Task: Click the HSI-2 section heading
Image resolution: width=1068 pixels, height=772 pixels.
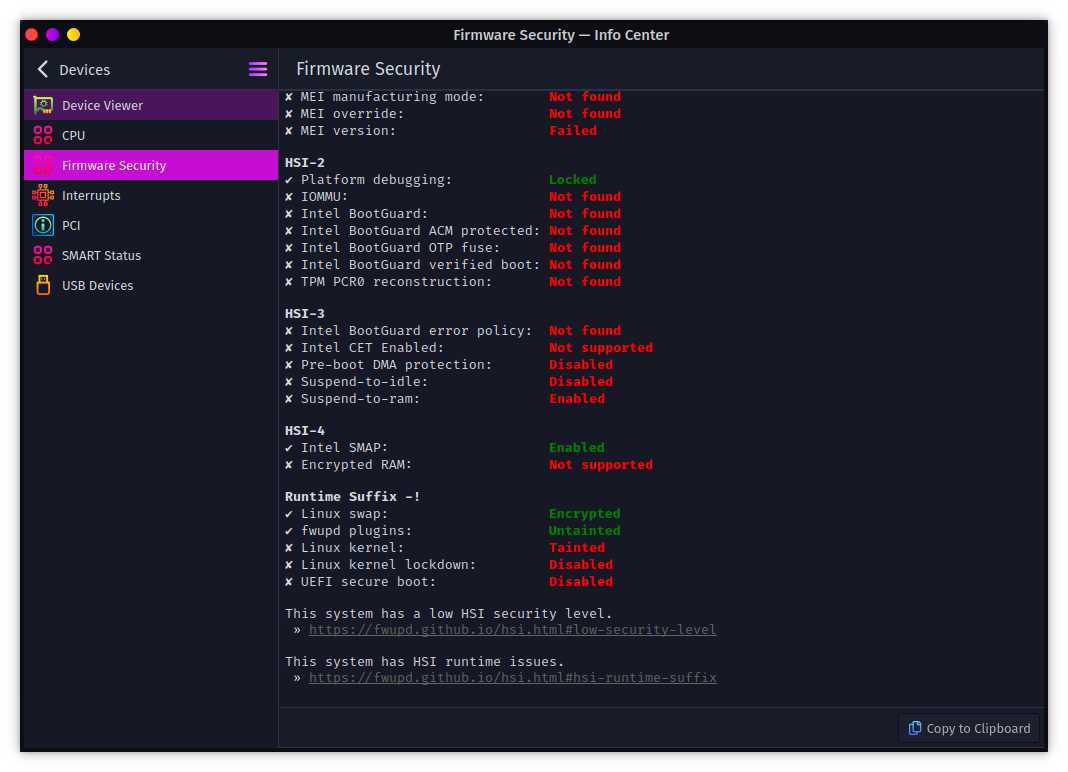Action: [x=304, y=162]
